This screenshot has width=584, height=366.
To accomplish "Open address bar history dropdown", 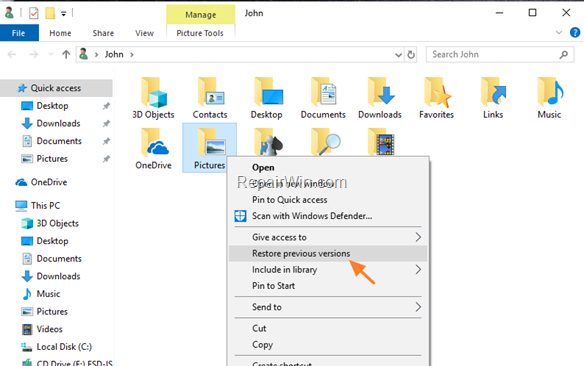I will 398,55.
